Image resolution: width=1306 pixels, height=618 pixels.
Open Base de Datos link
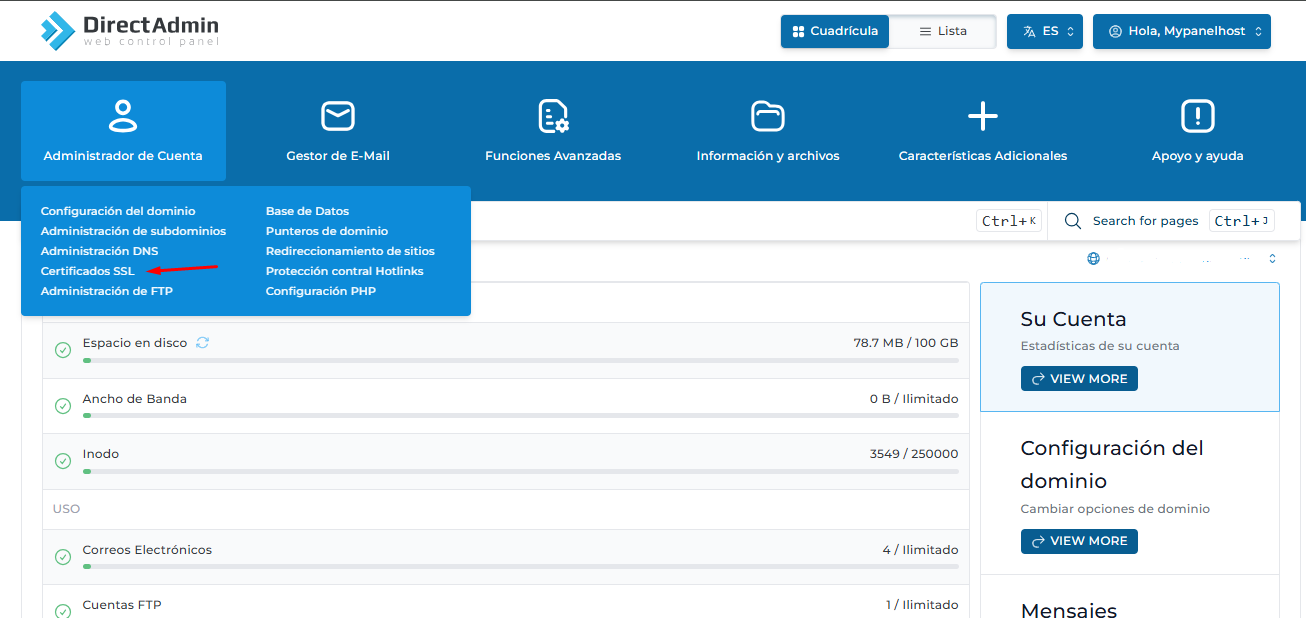307,211
